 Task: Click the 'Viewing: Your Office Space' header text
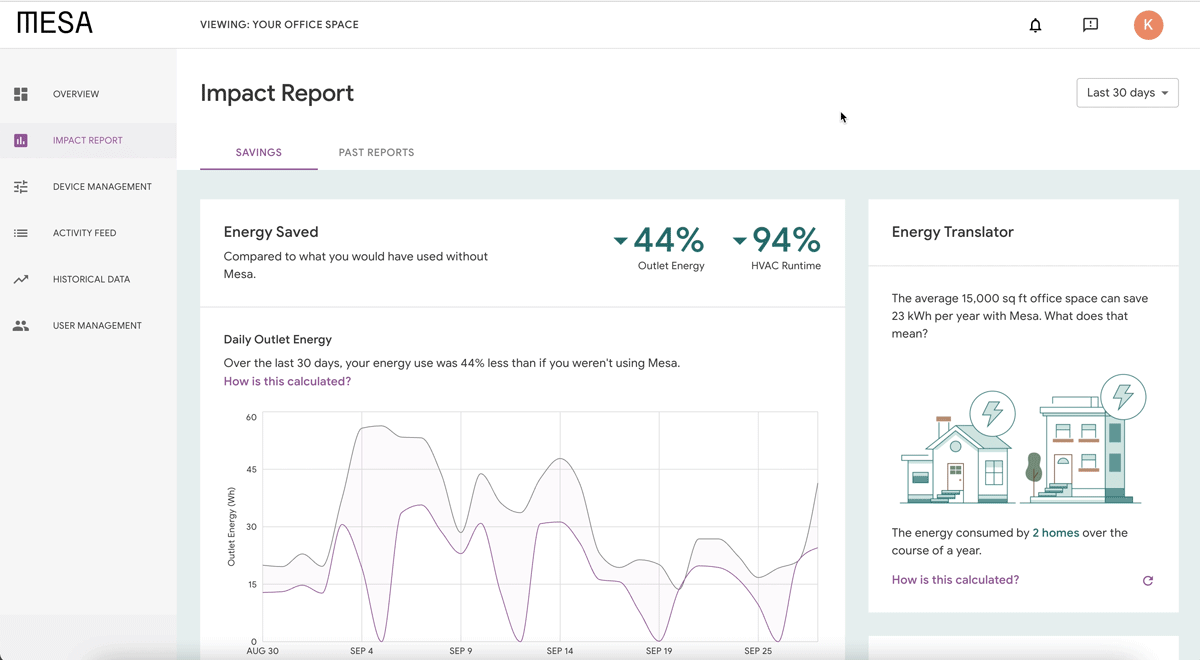279,25
